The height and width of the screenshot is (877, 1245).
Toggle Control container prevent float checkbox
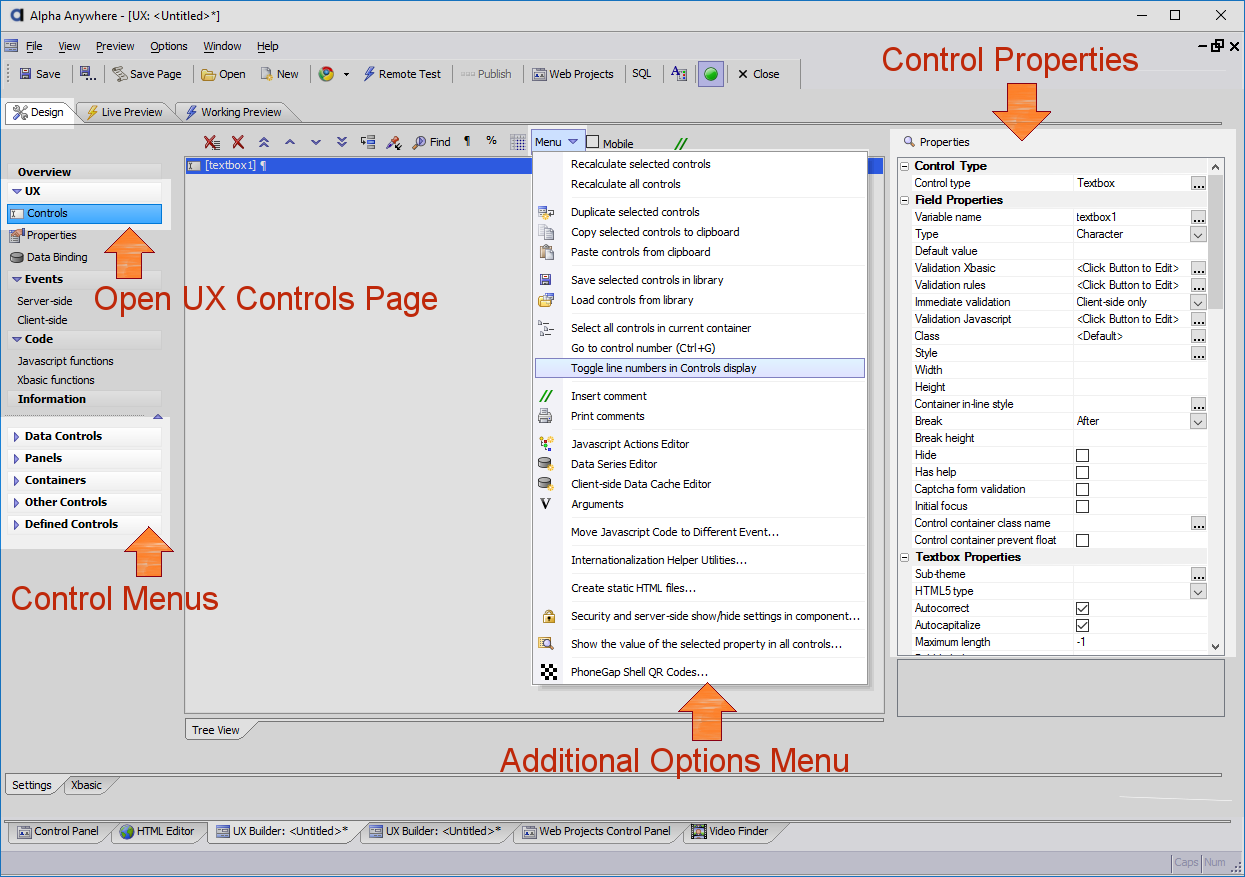point(1082,540)
